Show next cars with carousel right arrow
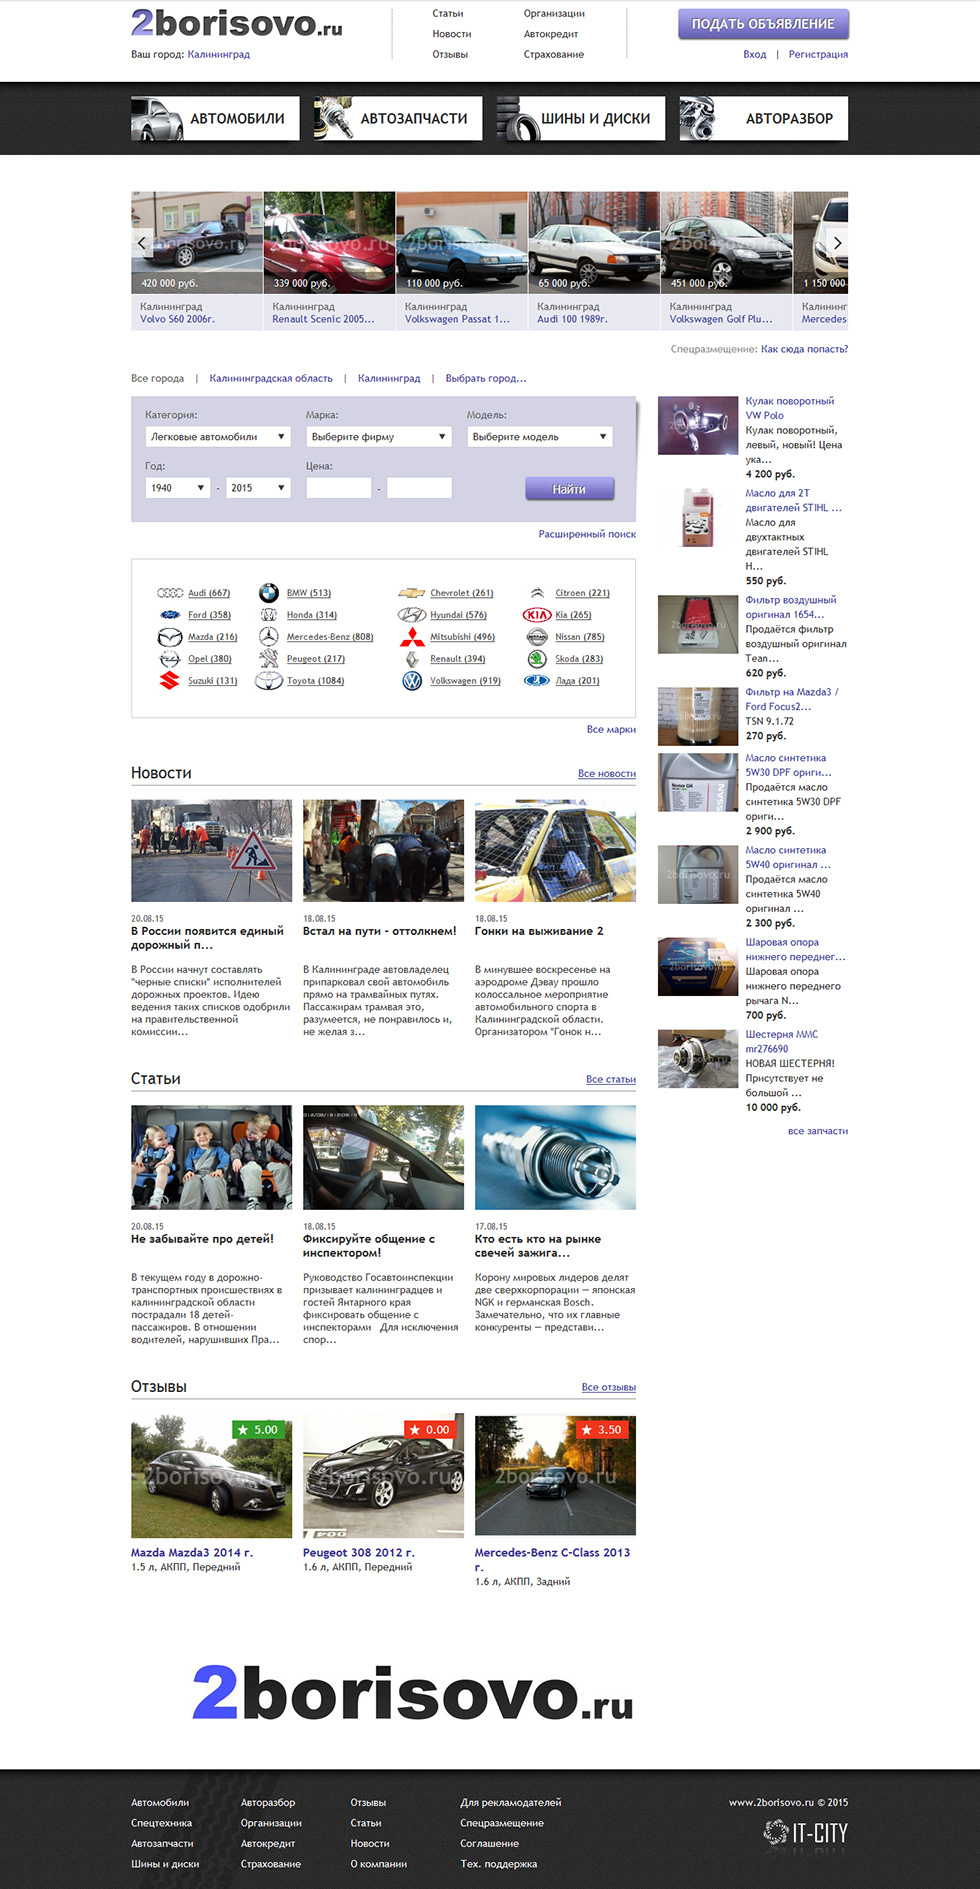This screenshot has width=980, height=1889. point(837,243)
